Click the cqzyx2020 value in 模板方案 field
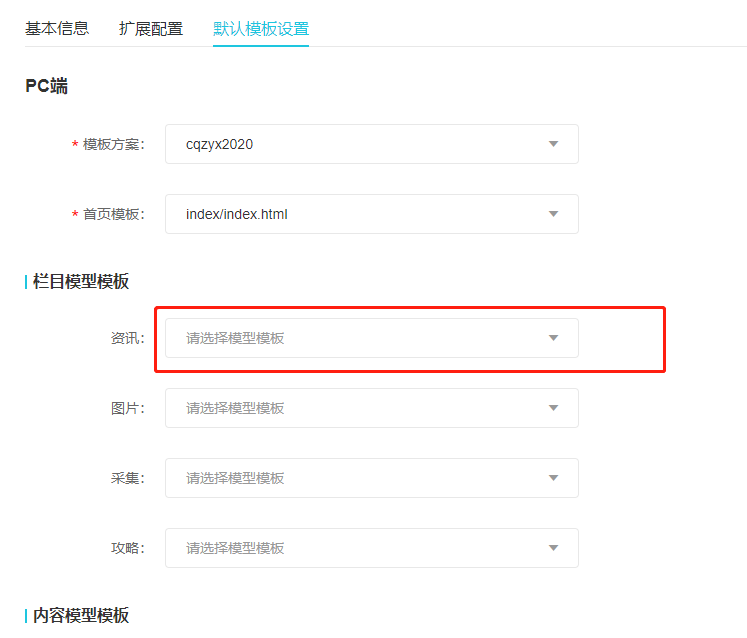The width and height of the screenshot is (747, 638). (x=219, y=144)
